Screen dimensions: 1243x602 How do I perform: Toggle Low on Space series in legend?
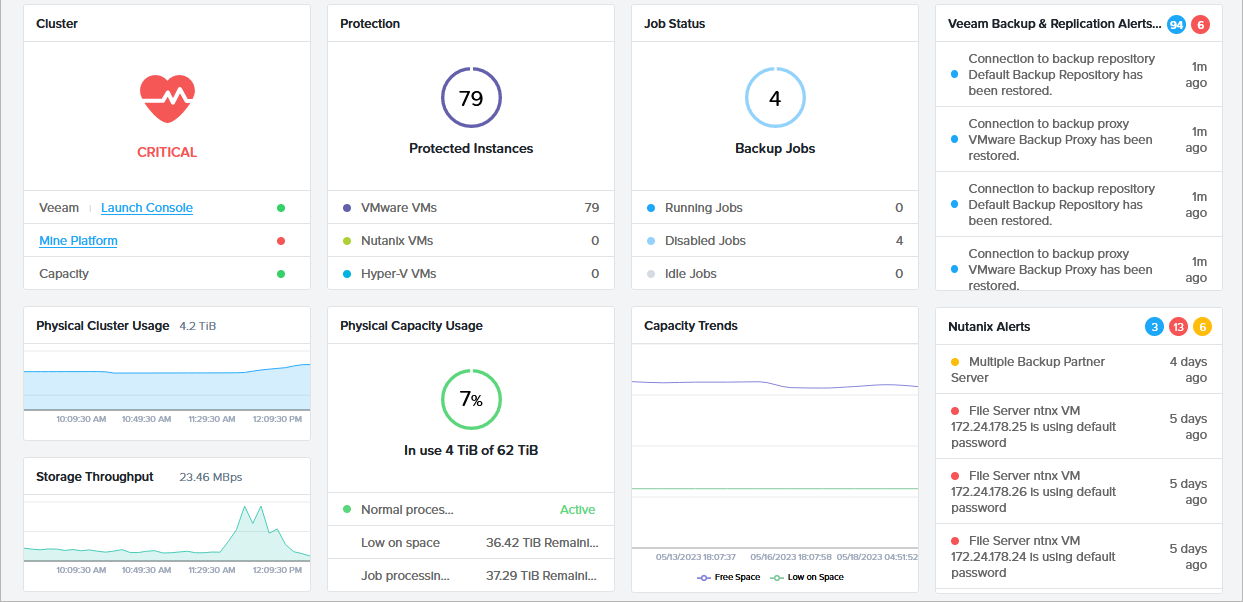(806, 577)
